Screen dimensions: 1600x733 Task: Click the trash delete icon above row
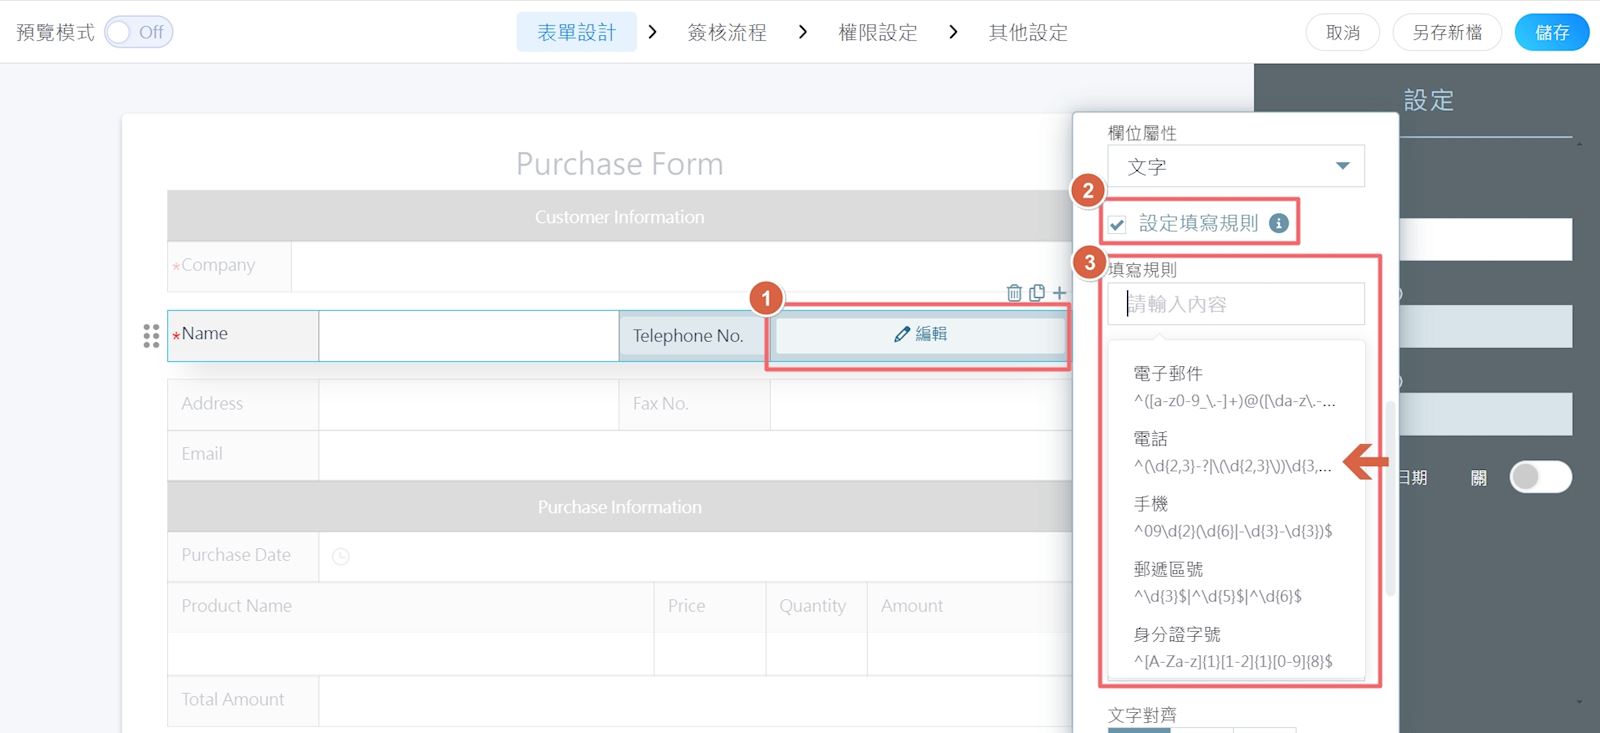[1014, 293]
